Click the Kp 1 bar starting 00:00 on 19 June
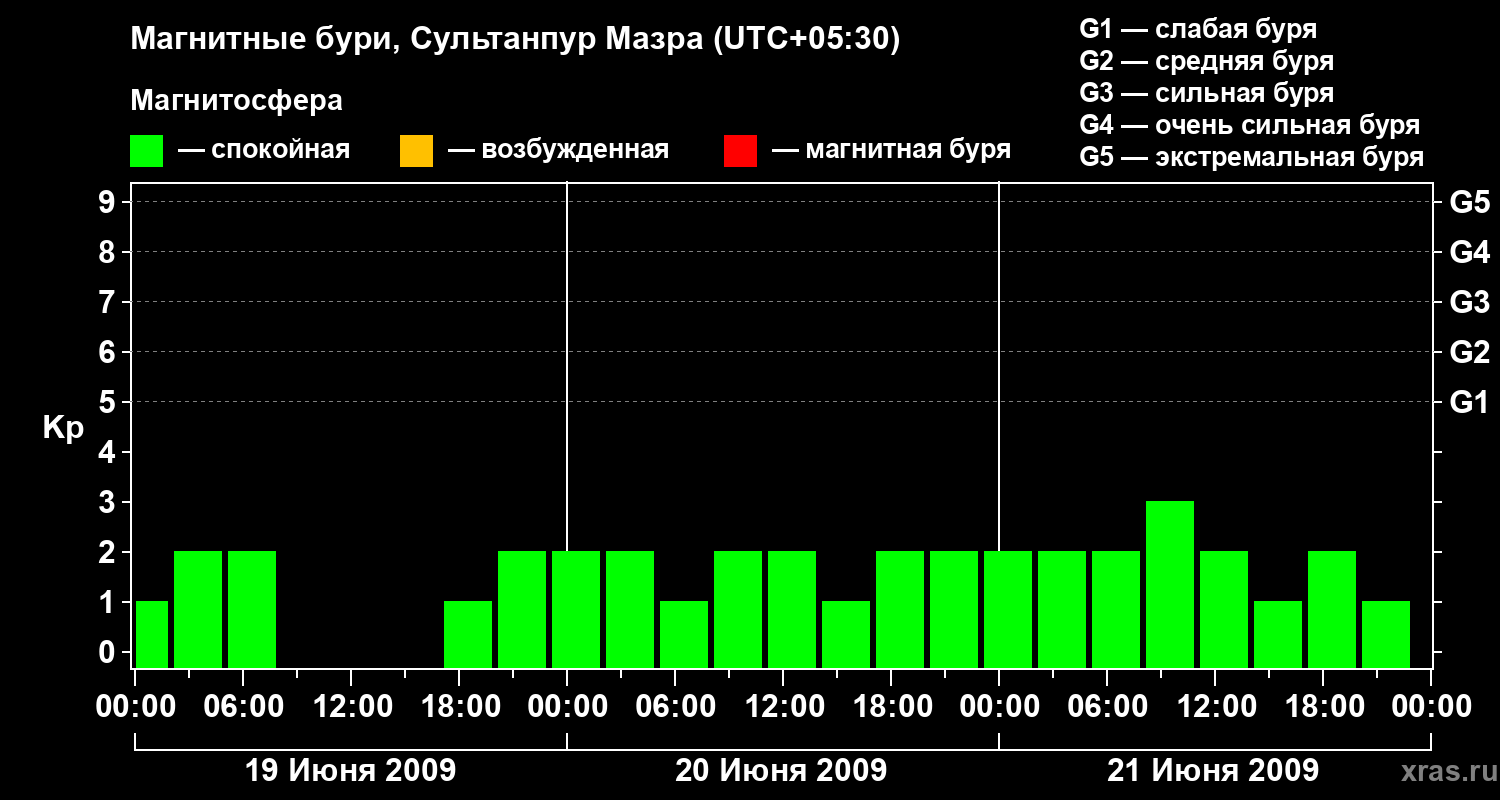1500x800 pixels. pyautogui.click(x=152, y=635)
